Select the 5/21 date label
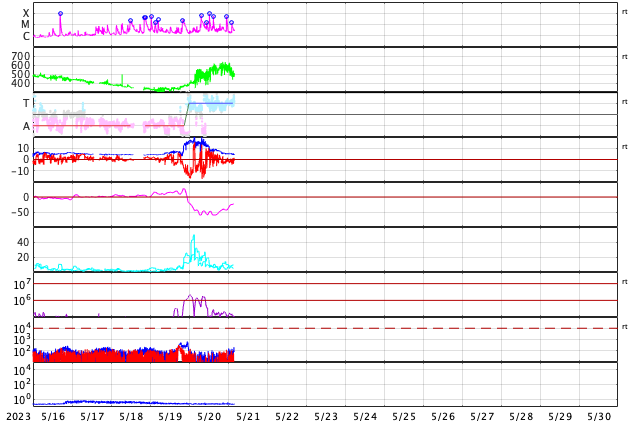The width and height of the screenshot is (634, 424). click(248, 417)
